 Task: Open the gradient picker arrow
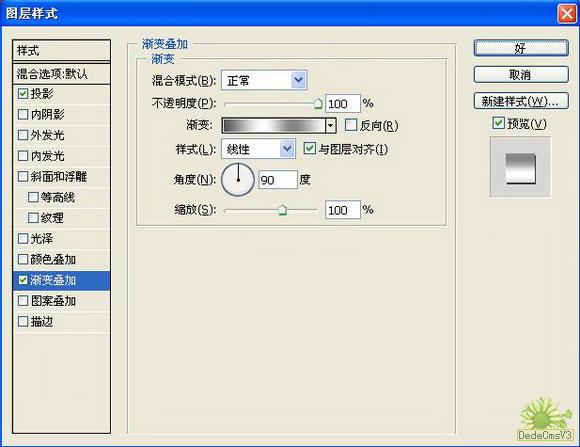[x=330, y=126]
